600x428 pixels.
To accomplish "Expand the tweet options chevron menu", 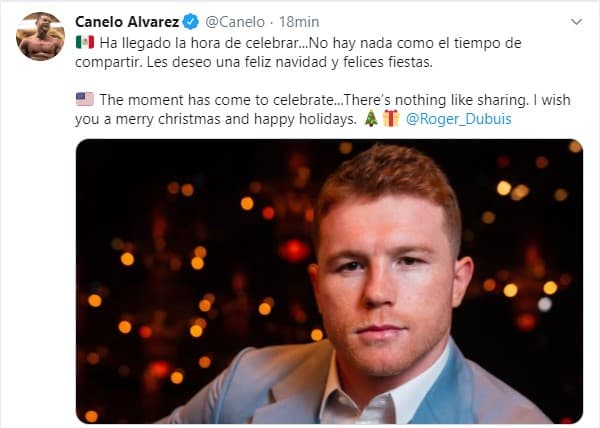I will [575, 21].
